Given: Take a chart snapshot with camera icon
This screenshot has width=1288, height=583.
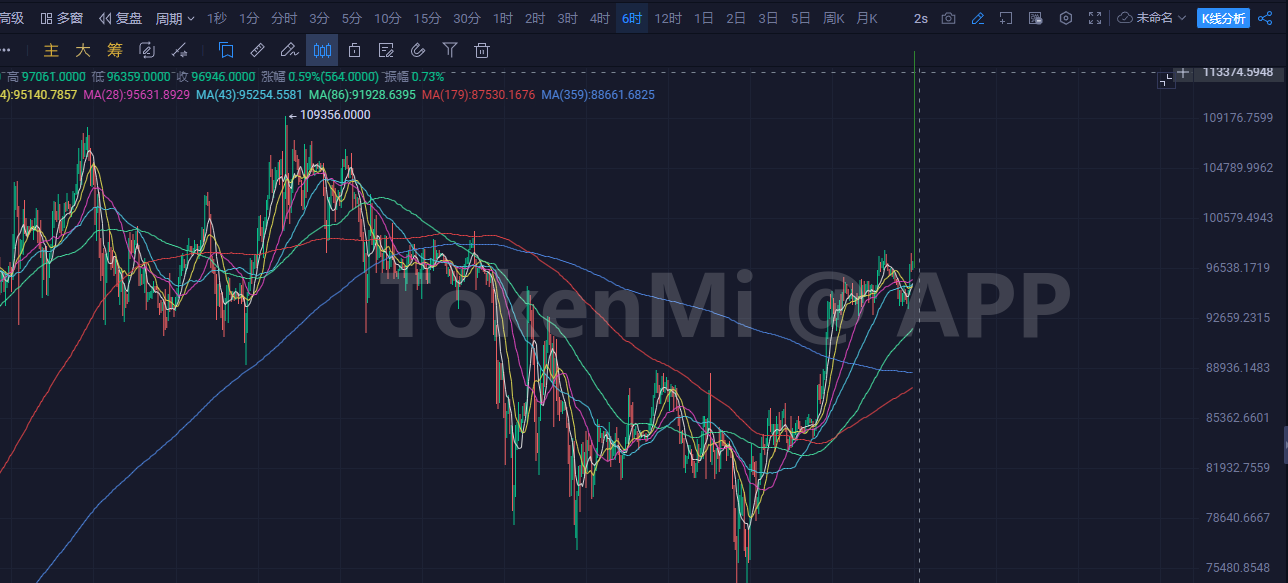Looking at the screenshot, I should point(948,18).
